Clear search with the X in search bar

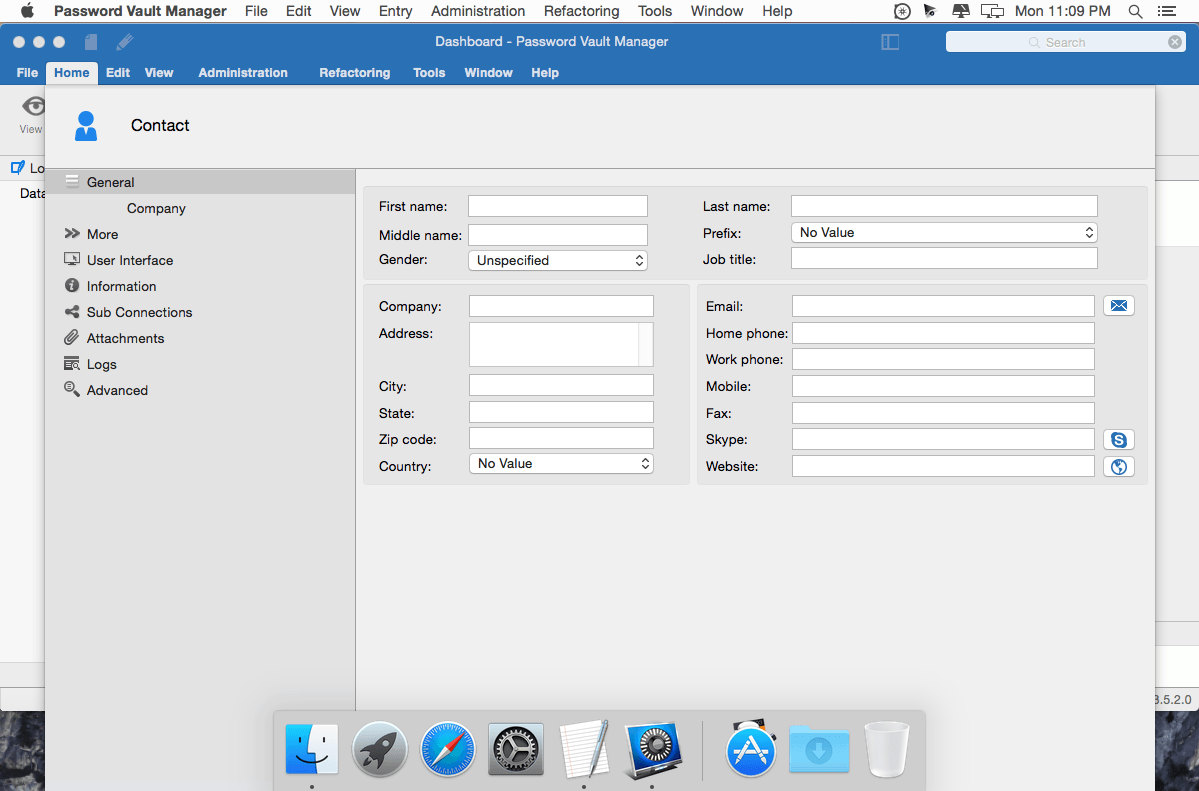click(x=1175, y=42)
